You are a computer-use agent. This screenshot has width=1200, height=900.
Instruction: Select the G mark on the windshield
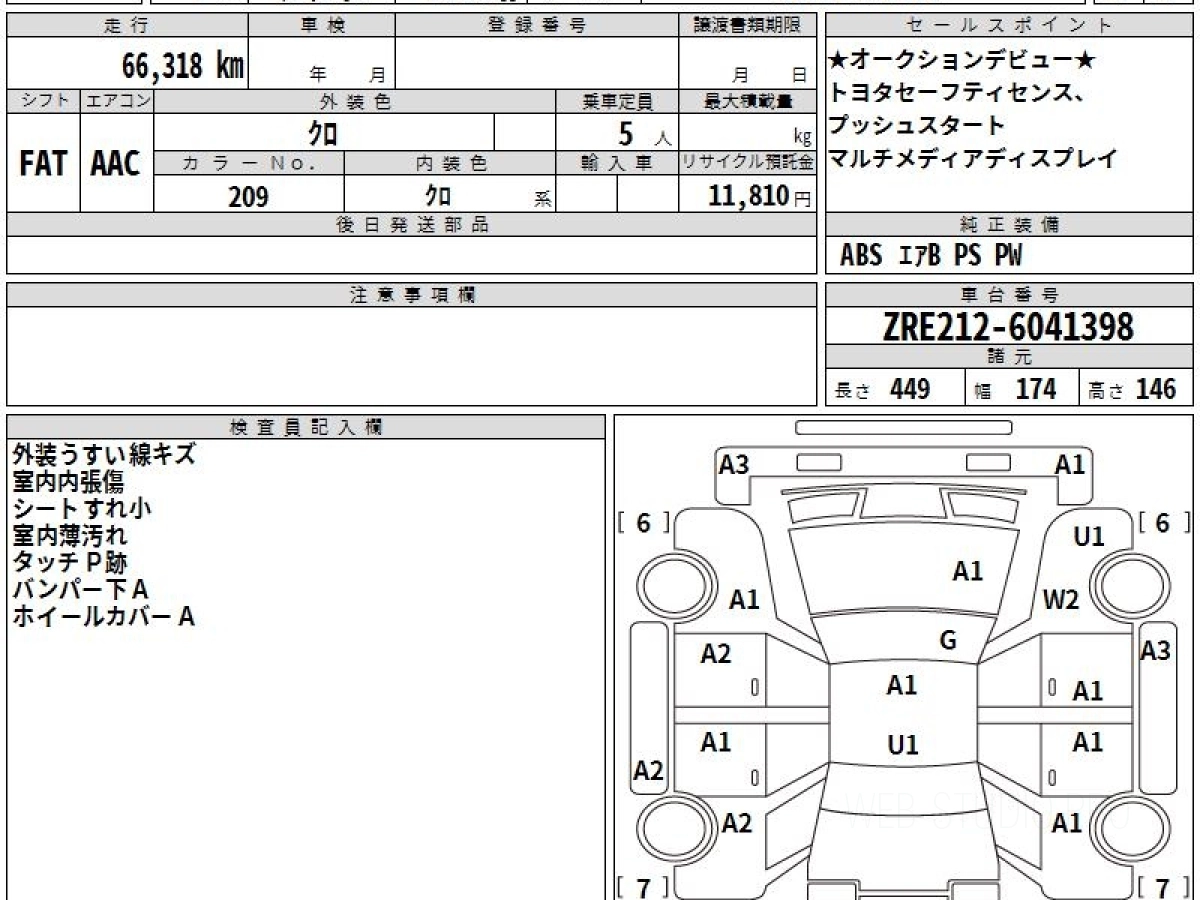[x=947, y=641]
